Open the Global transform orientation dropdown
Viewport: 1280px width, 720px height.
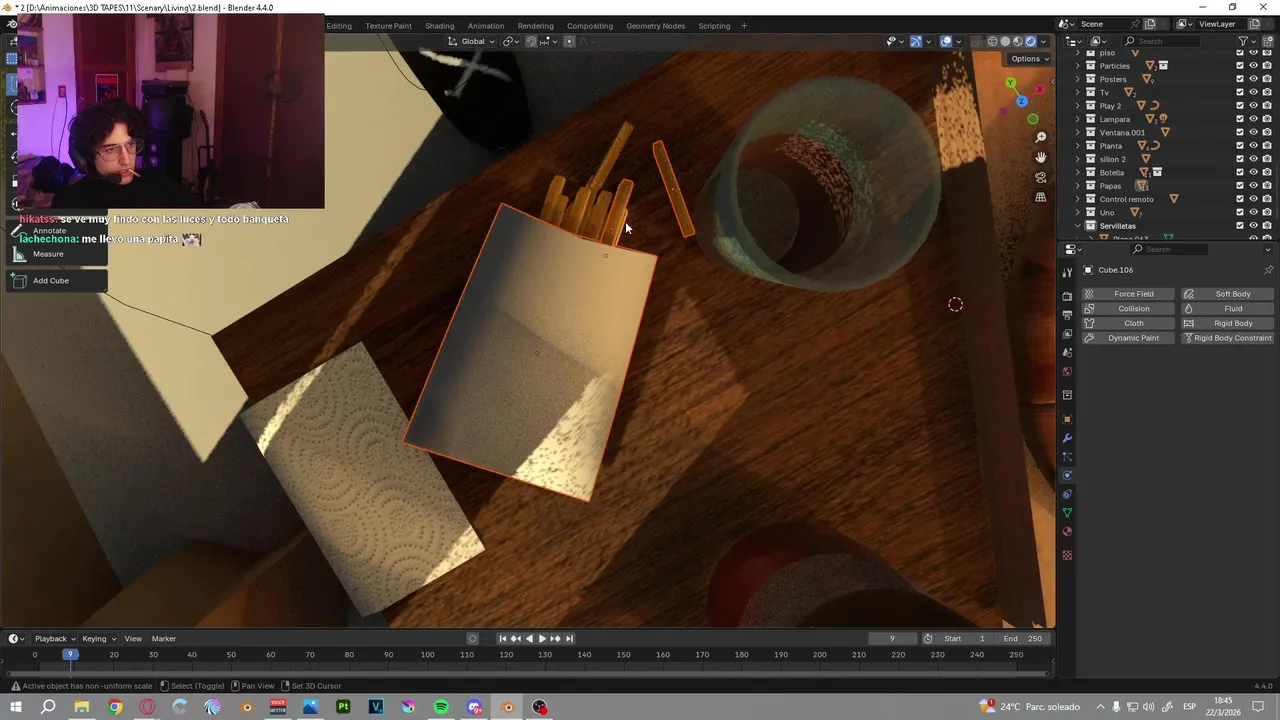[471, 41]
